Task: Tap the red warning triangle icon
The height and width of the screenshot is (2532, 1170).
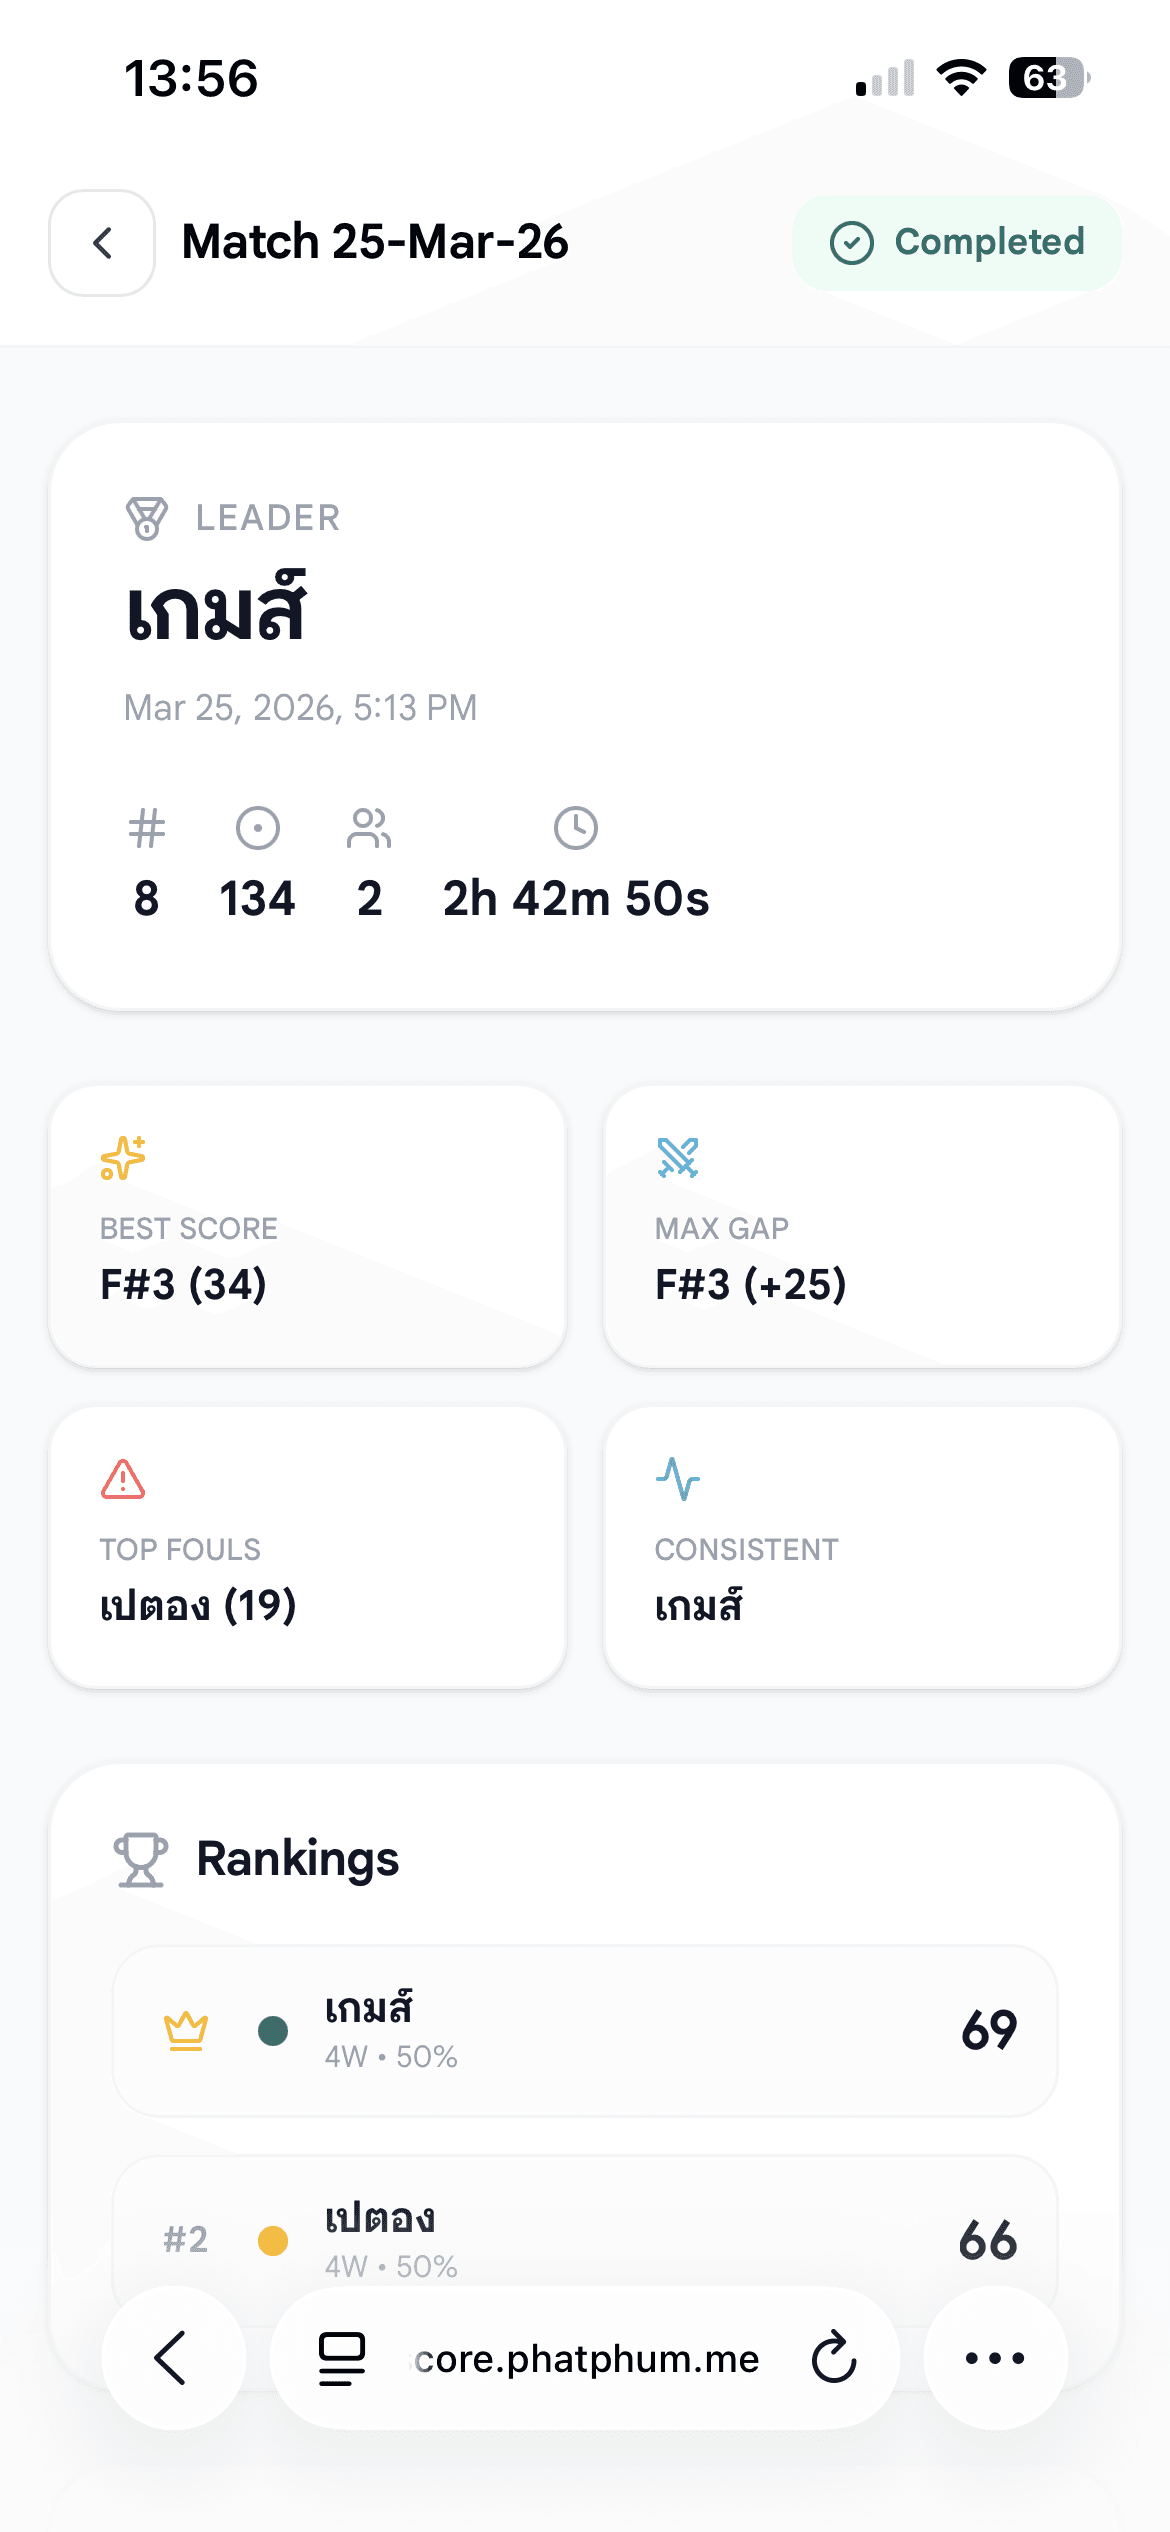Action: pyautogui.click(x=123, y=1479)
